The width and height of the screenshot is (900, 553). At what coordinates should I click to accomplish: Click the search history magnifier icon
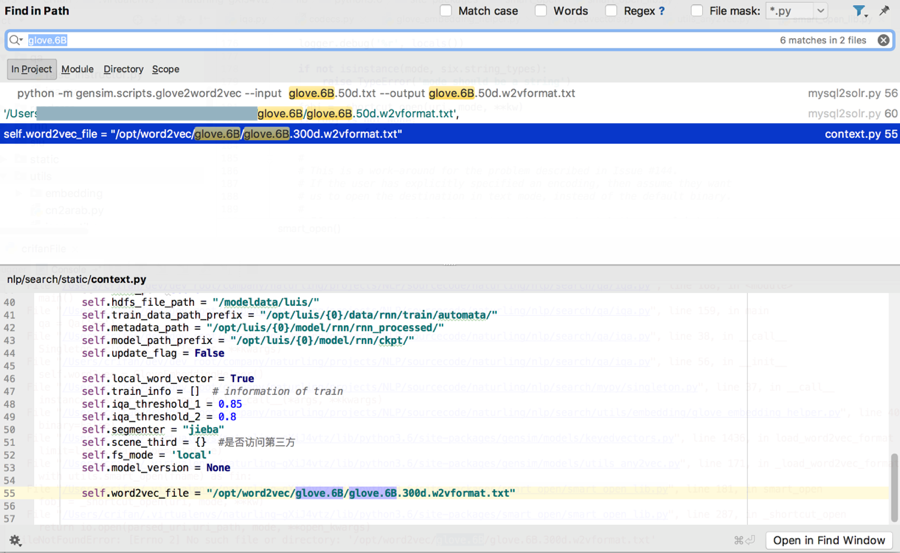(x=16, y=40)
